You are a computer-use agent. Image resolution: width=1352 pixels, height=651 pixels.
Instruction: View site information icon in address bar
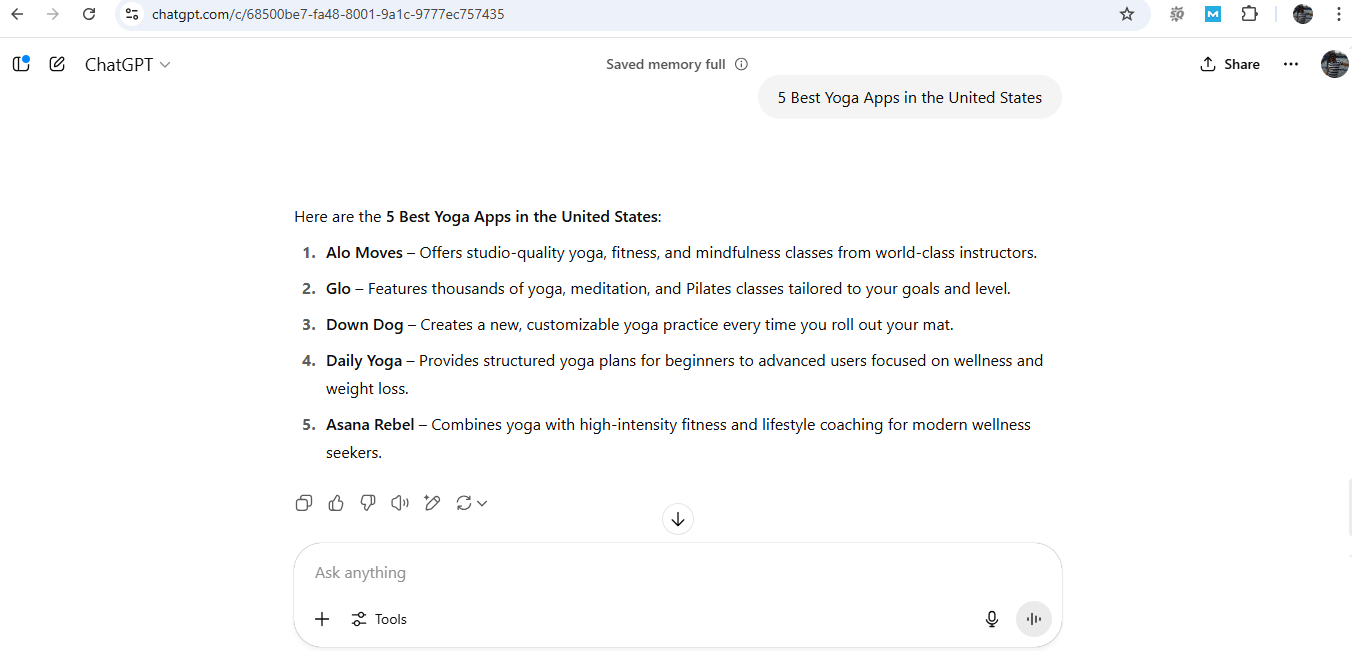click(132, 14)
